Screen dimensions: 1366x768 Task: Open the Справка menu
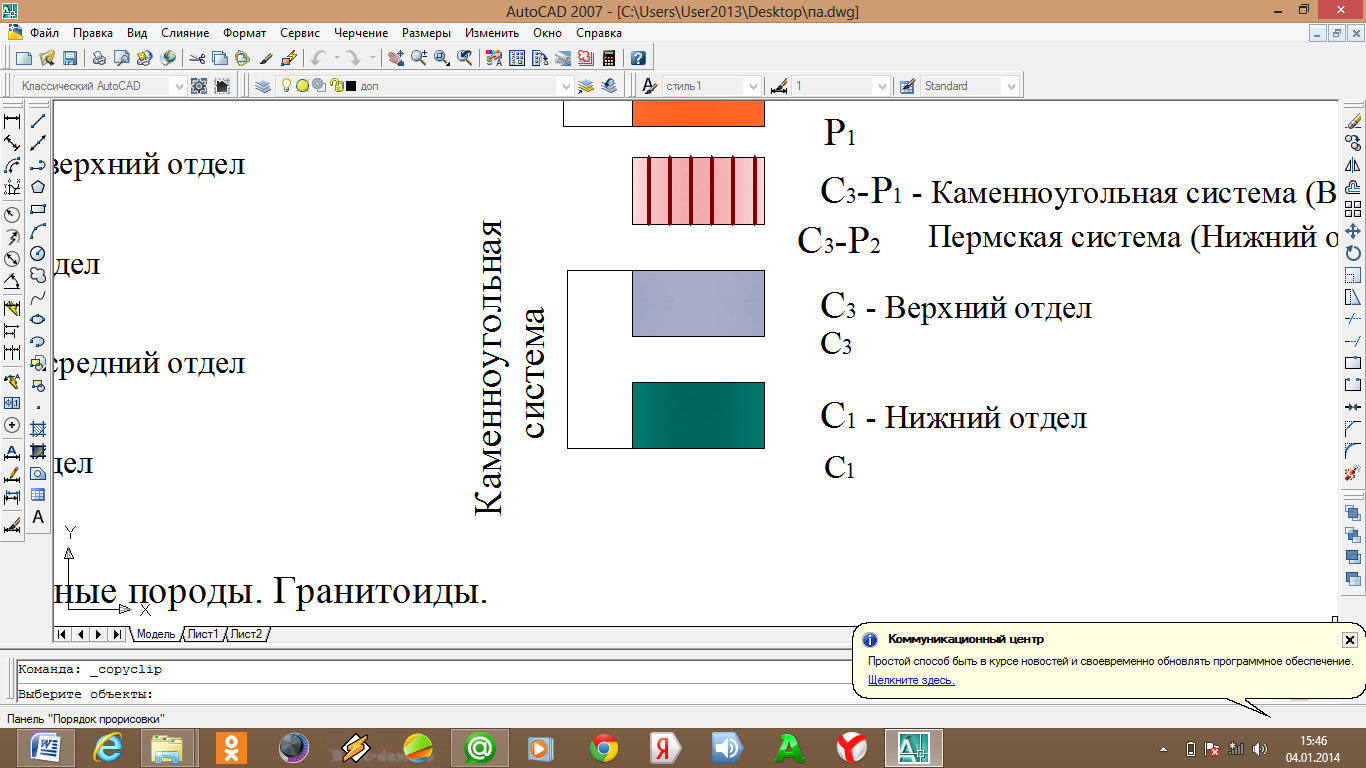599,33
